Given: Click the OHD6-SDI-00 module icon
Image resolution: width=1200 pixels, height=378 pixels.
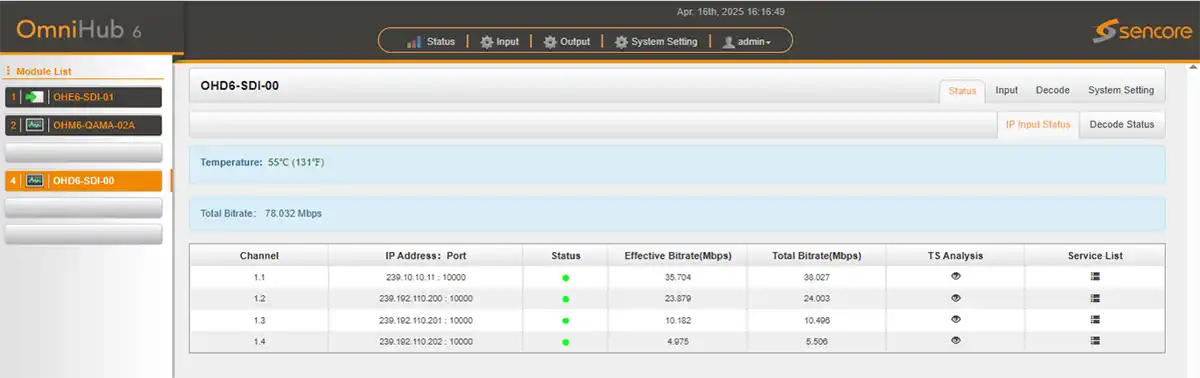Looking at the screenshot, I should coord(35,181).
